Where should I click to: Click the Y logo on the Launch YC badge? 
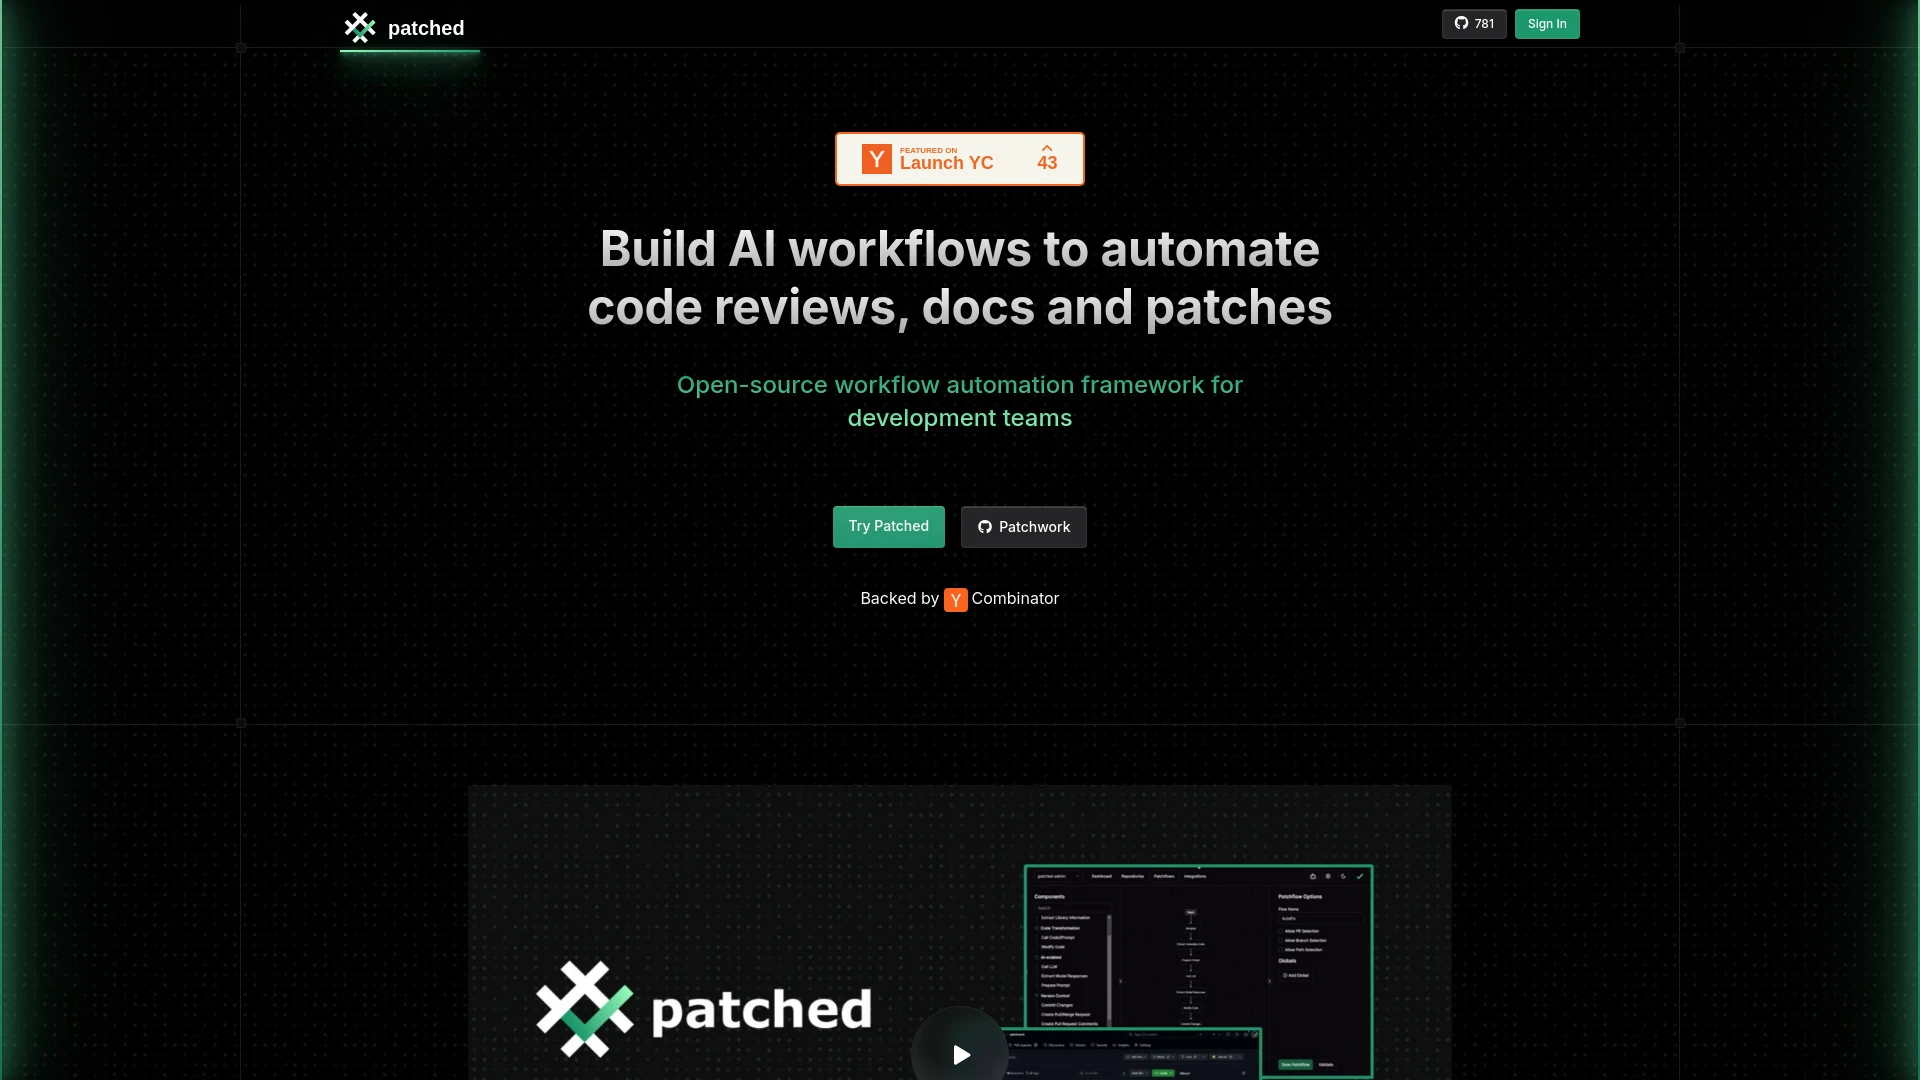[x=877, y=158]
